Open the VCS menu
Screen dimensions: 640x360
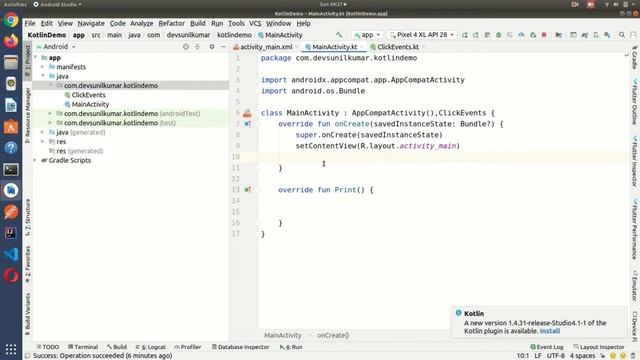point(255,24)
